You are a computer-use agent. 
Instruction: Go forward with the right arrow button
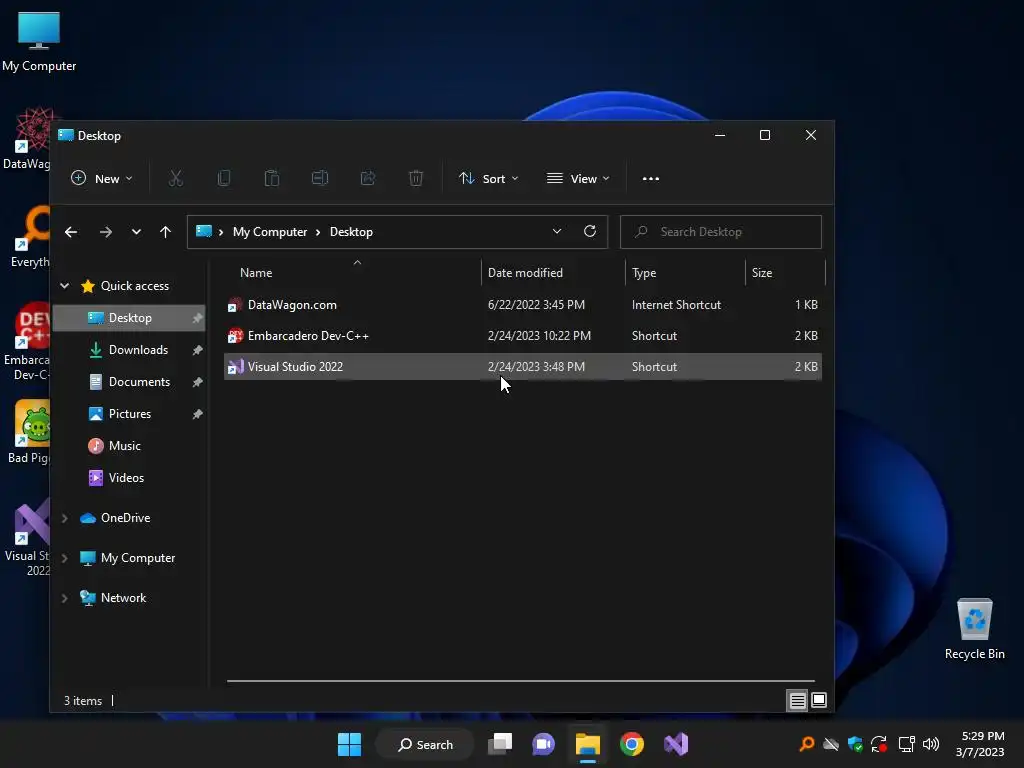[106, 232]
